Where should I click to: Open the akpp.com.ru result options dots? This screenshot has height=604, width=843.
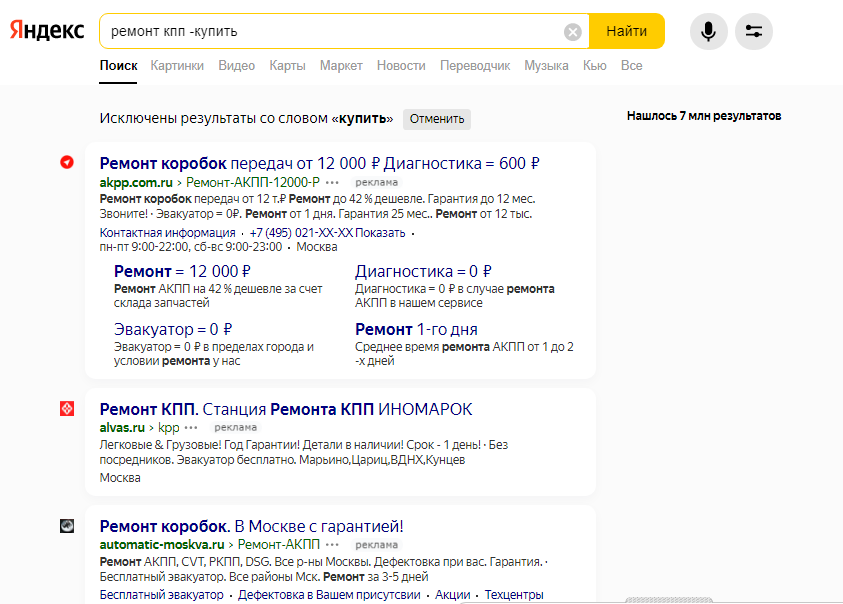tap(332, 182)
